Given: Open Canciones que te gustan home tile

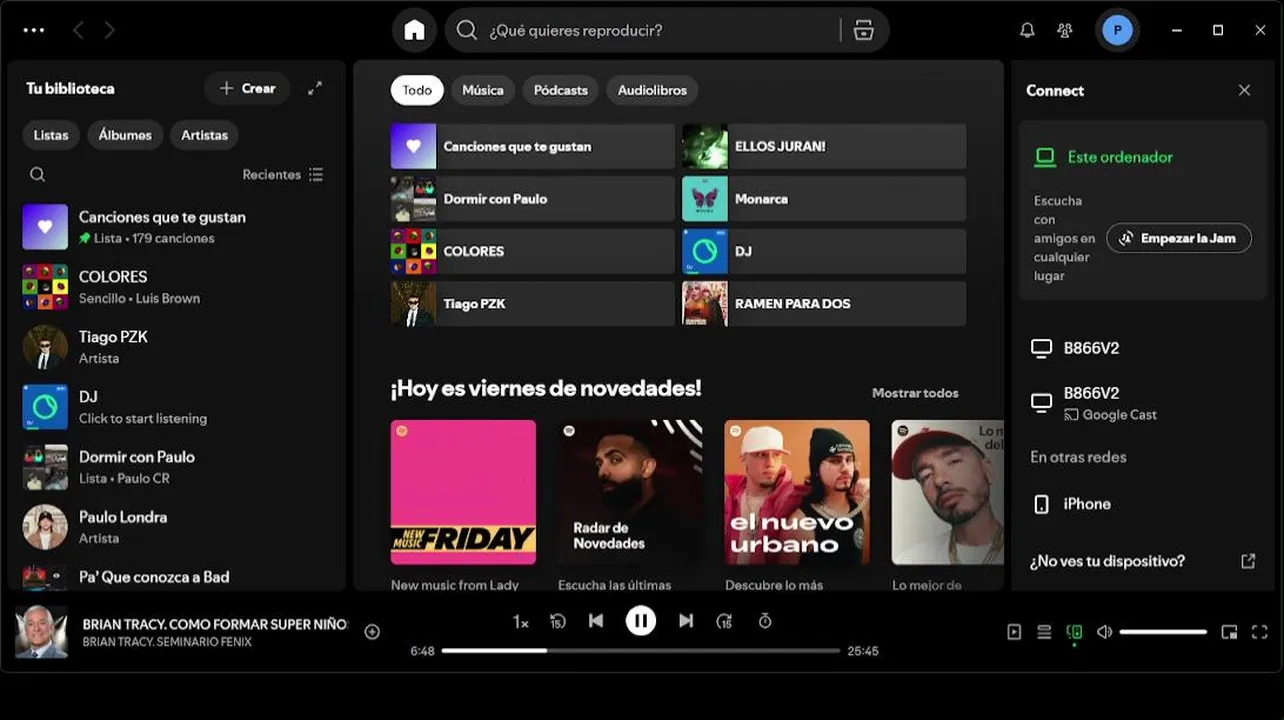Looking at the screenshot, I should tap(533, 146).
